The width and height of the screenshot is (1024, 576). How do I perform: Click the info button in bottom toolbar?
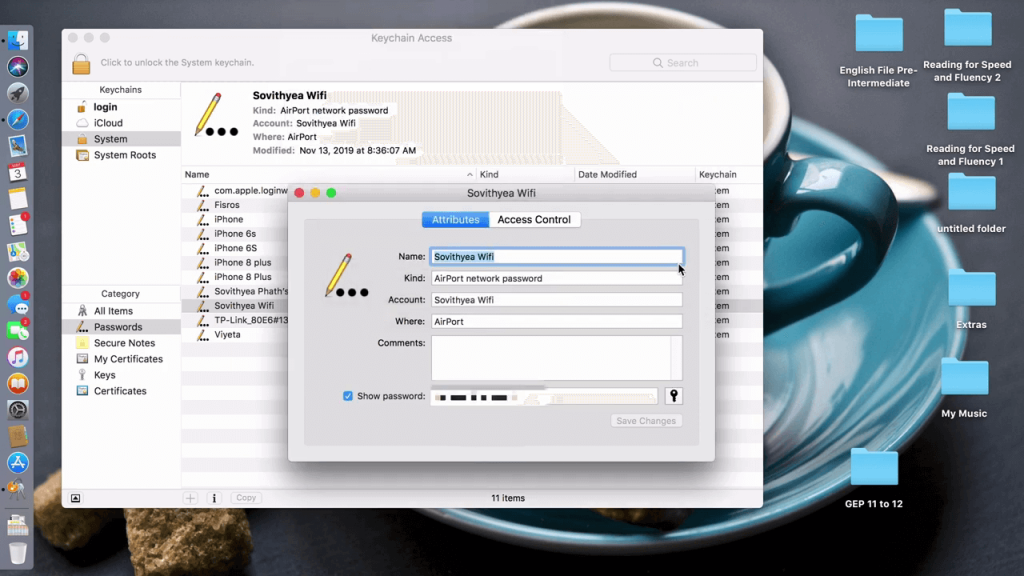214,498
